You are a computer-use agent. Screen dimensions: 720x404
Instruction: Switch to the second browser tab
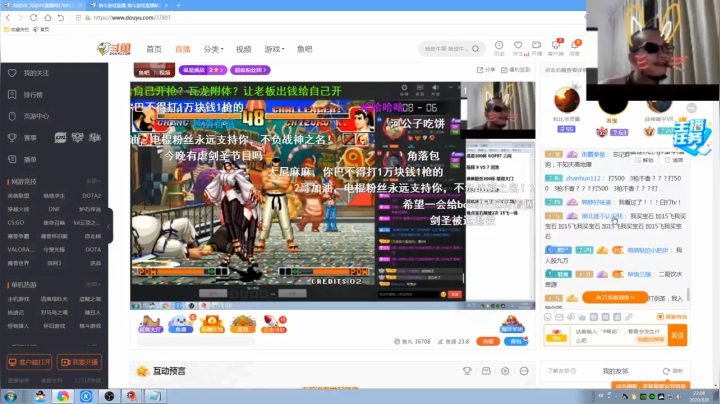click(x=128, y=5)
